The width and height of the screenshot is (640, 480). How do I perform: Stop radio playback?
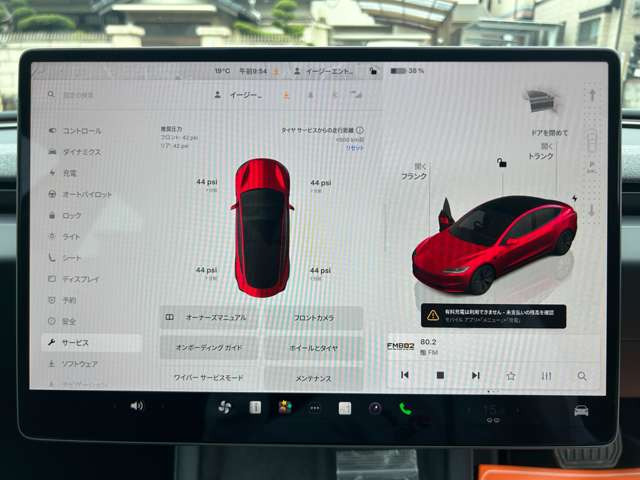click(440, 375)
